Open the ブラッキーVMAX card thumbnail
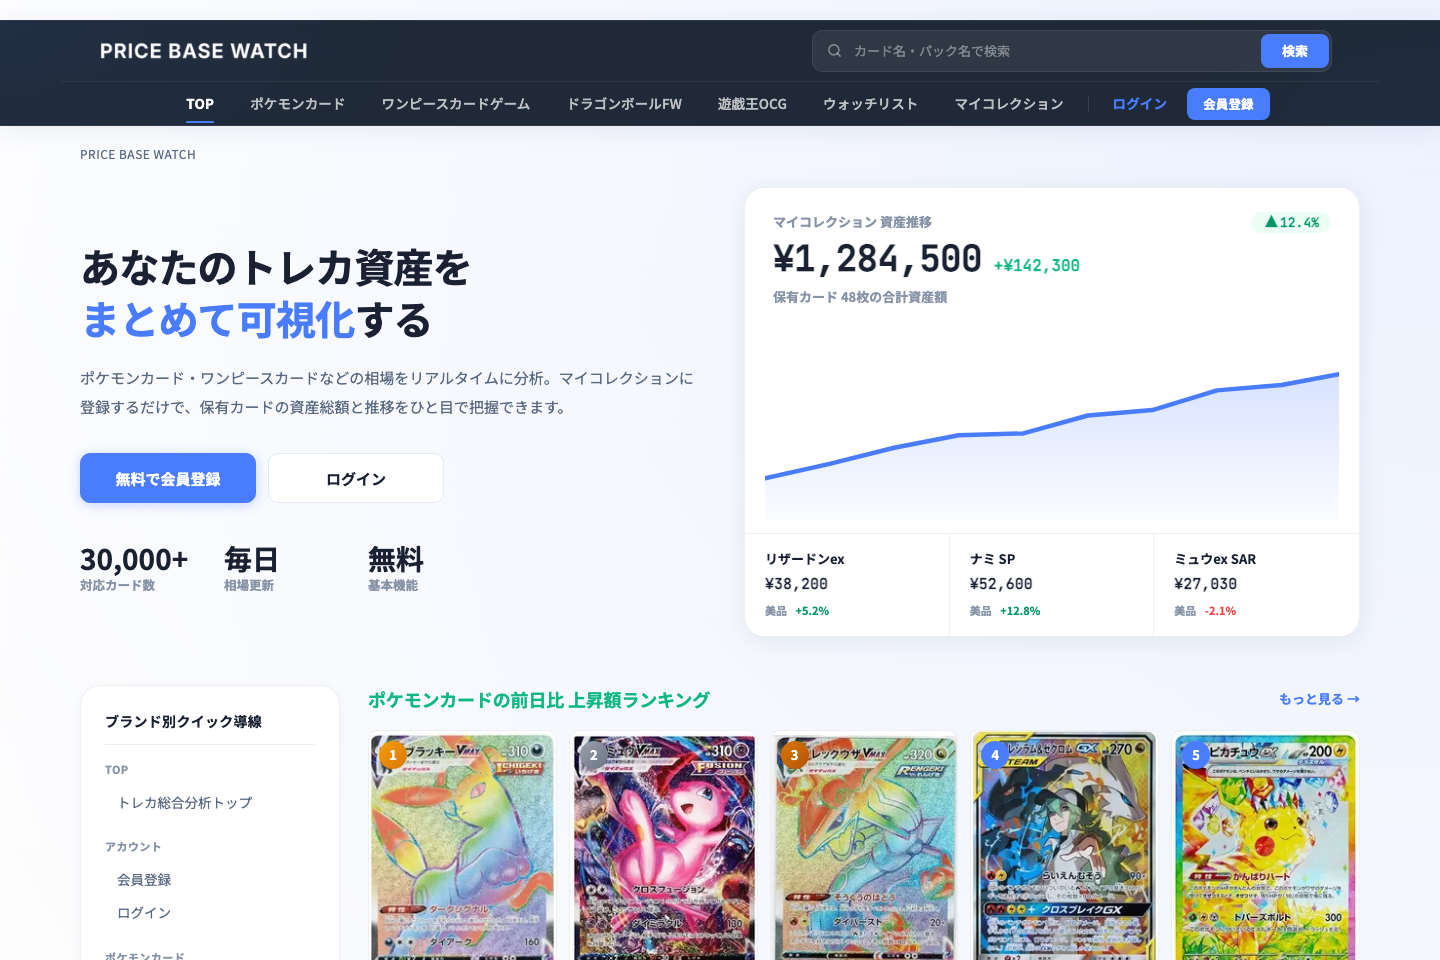Image resolution: width=1440 pixels, height=960 pixels. [462, 847]
